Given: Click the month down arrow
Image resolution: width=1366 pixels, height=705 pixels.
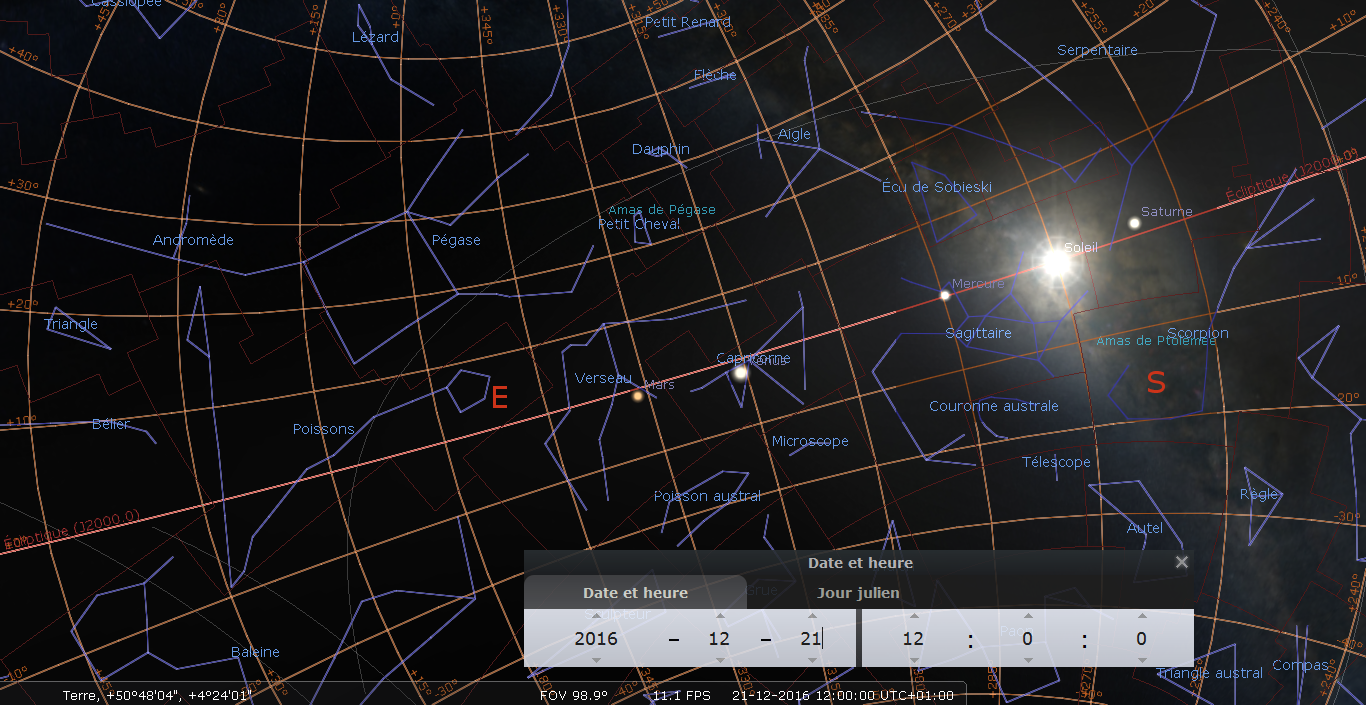Looking at the screenshot, I should [719, 660].
